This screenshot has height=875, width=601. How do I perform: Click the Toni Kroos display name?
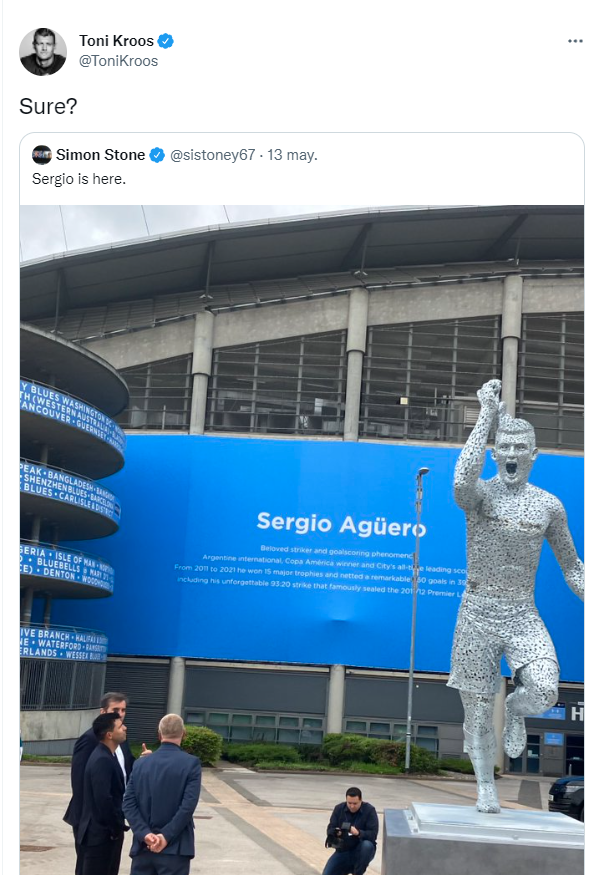click(x=116, y=41)
